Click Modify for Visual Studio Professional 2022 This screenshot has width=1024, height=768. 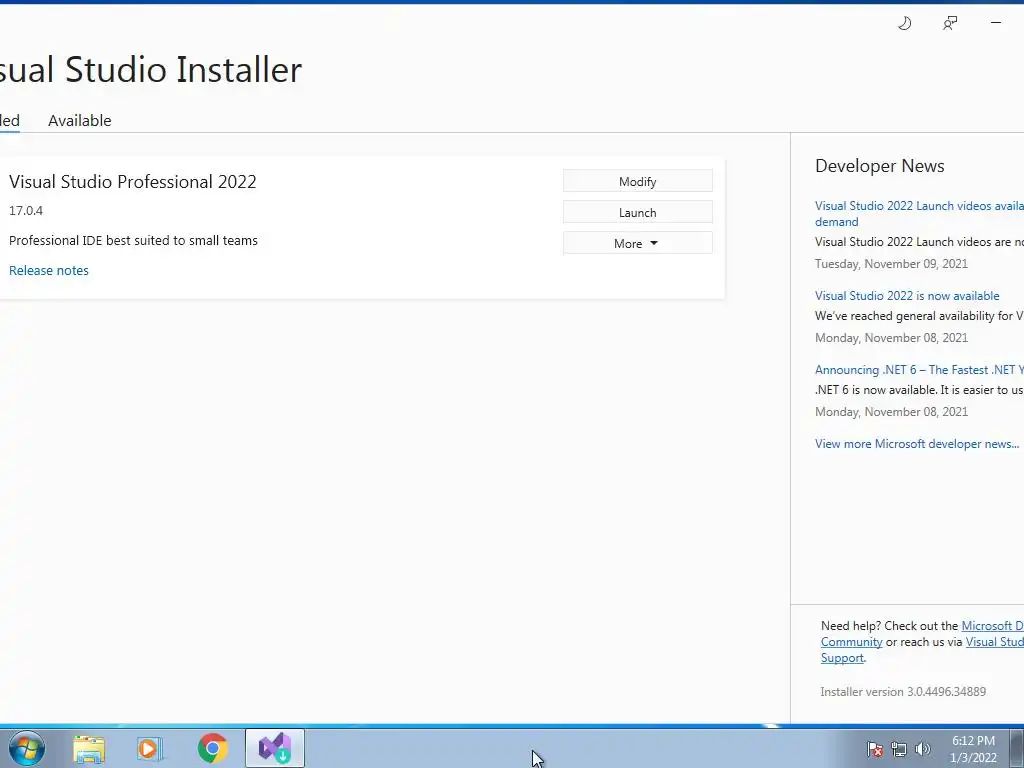click(x=637, y=182)
